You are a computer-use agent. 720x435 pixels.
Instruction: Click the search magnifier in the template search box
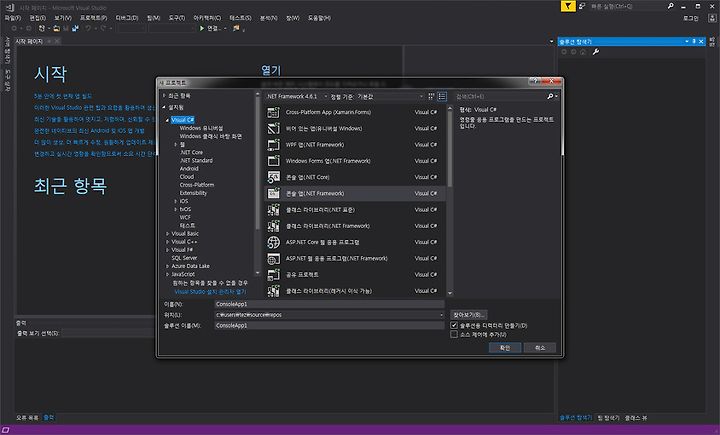pyautogui.click(x=550, y=96)
